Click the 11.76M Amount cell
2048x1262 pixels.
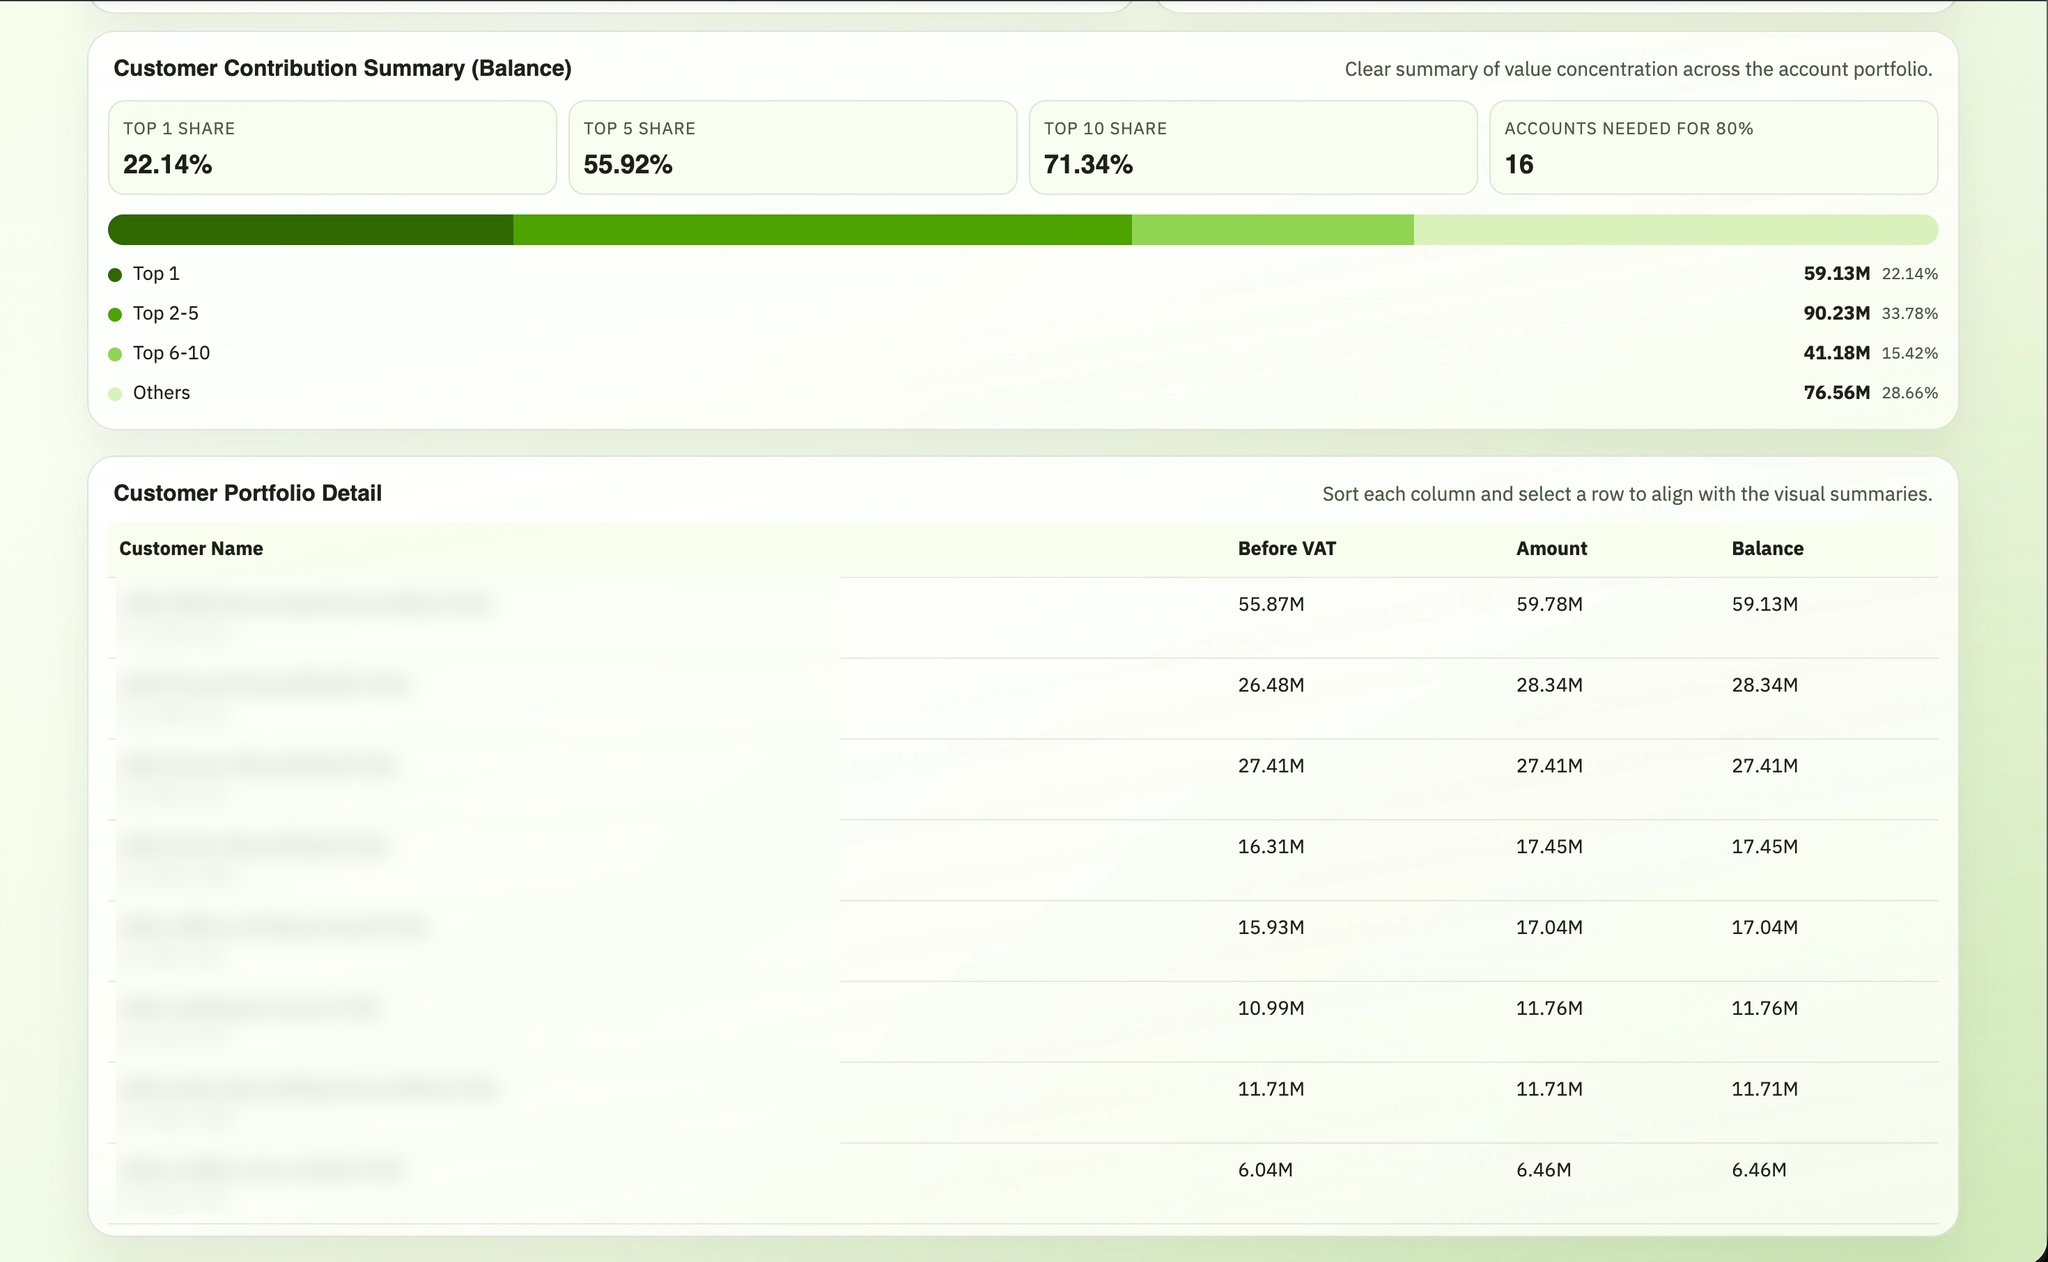click(1549, 1009)
